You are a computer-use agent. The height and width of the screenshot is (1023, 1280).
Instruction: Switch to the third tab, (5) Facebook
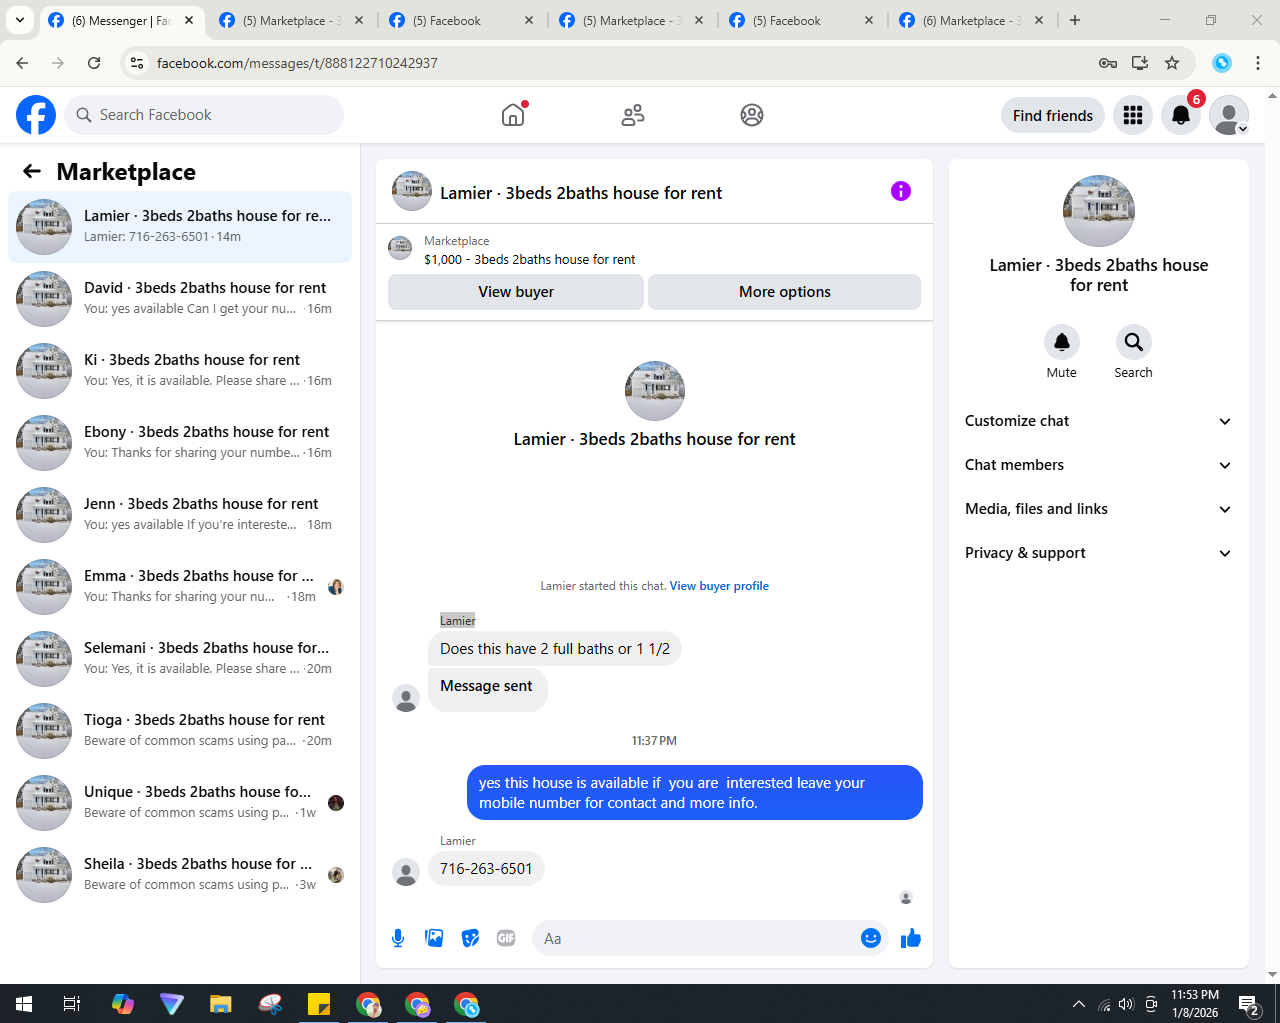(462, 20)
